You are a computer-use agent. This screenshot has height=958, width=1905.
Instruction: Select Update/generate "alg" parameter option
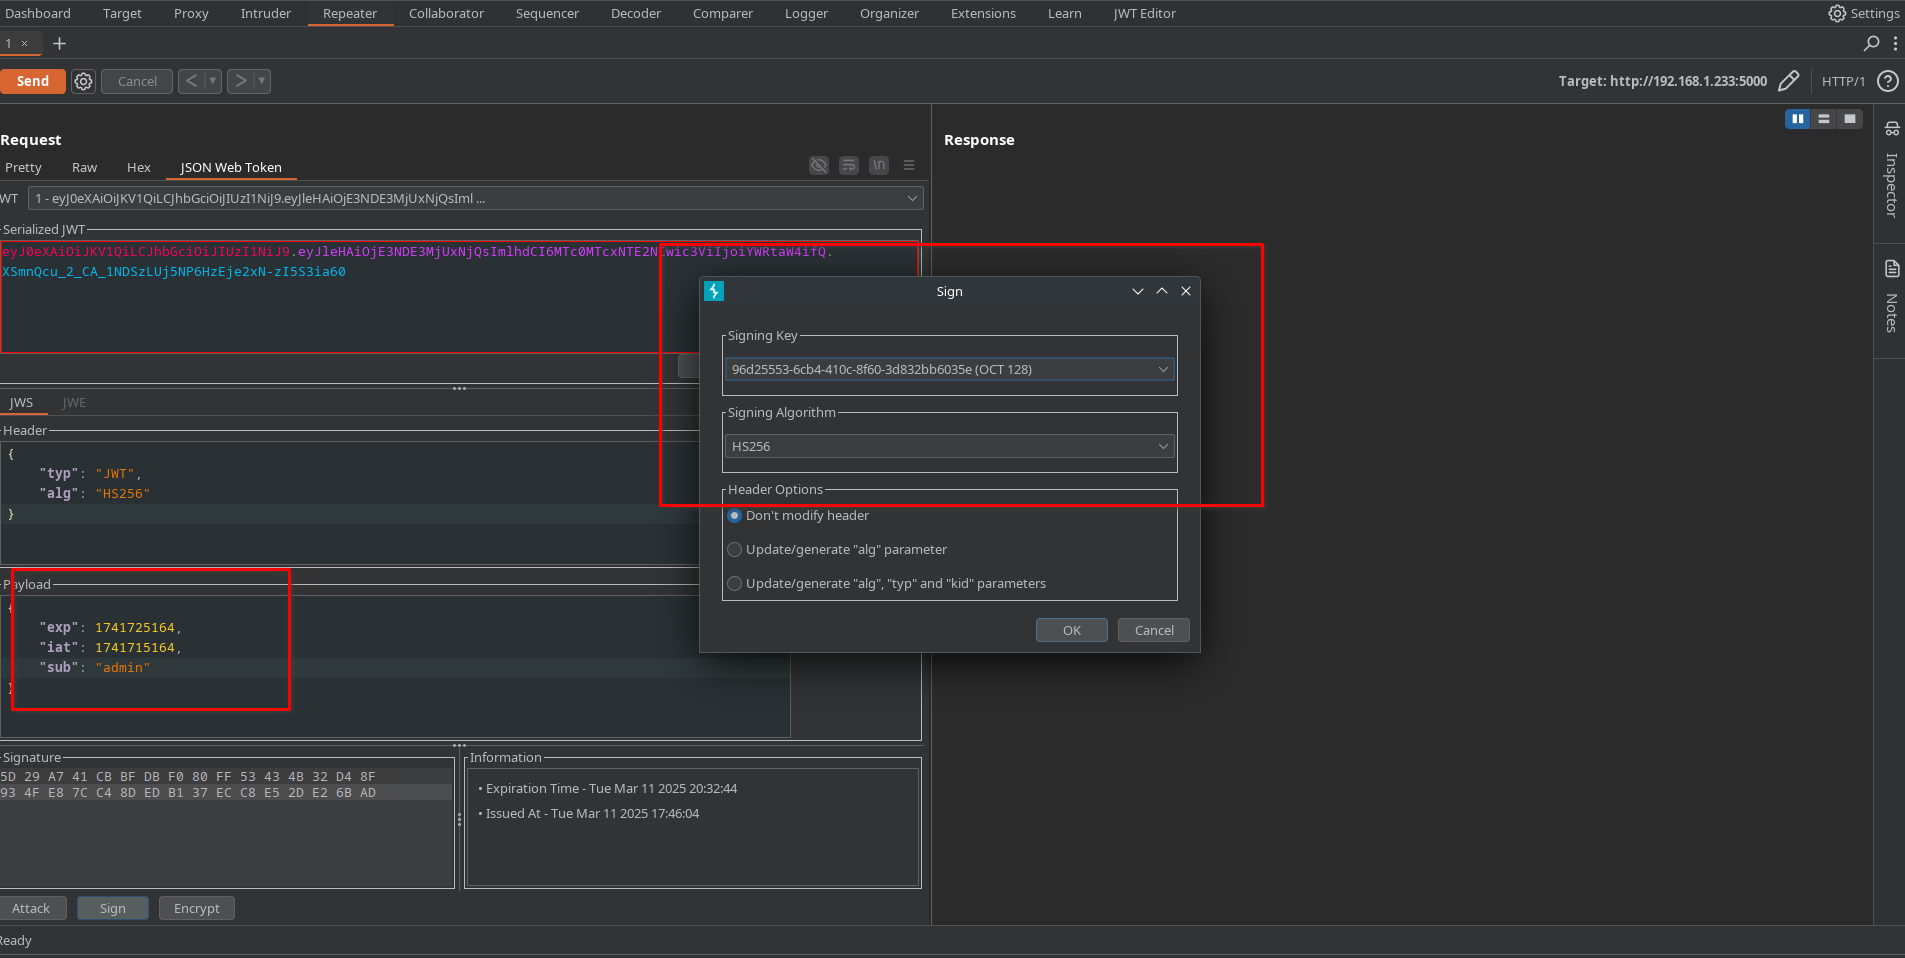pos(735,550)
